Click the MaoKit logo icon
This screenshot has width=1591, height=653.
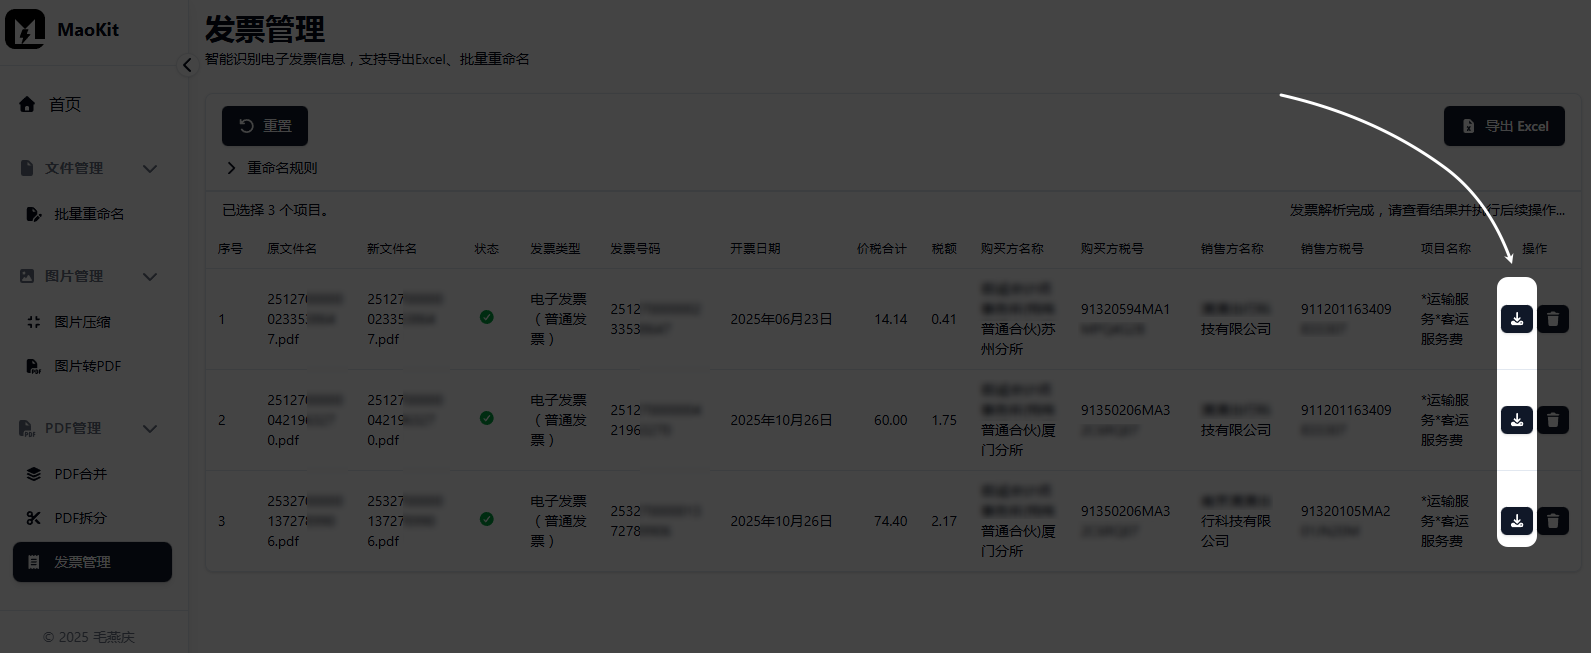click(x=25, y=29)
